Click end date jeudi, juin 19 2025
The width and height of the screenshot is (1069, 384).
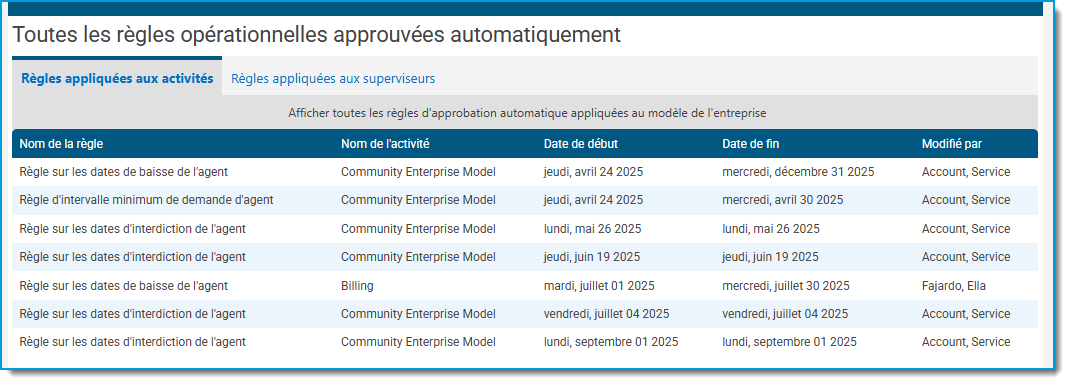click(x=770, y=257)
